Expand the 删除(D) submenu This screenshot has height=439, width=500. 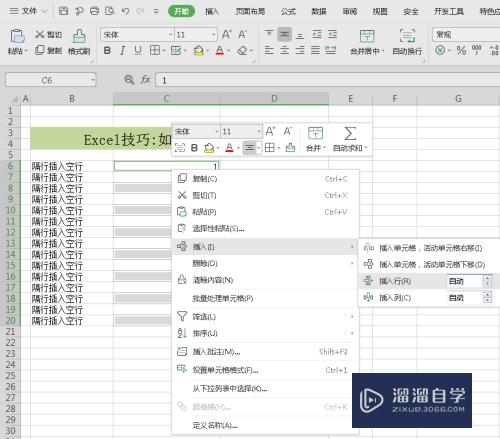(265, 264)
